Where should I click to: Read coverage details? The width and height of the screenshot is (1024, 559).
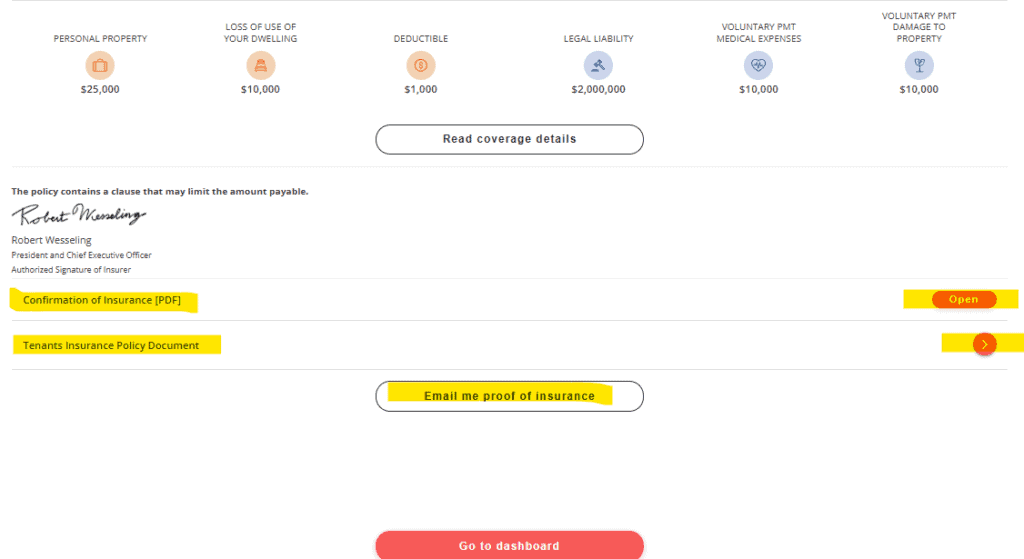pyautogui.click(x=509, y=139)
